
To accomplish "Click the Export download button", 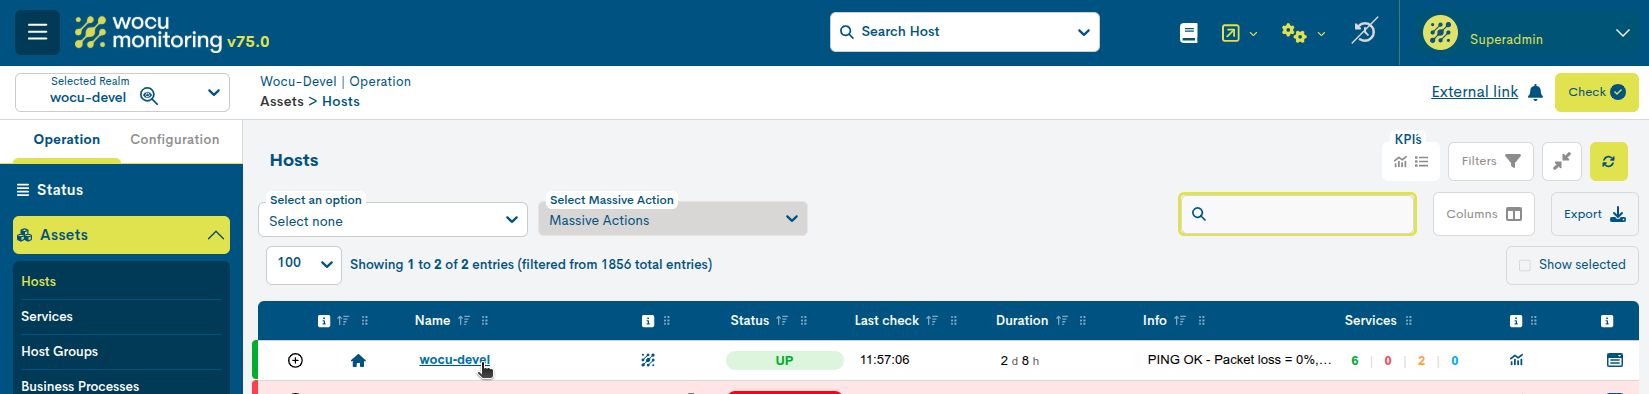I will (x=1595, y=214).
